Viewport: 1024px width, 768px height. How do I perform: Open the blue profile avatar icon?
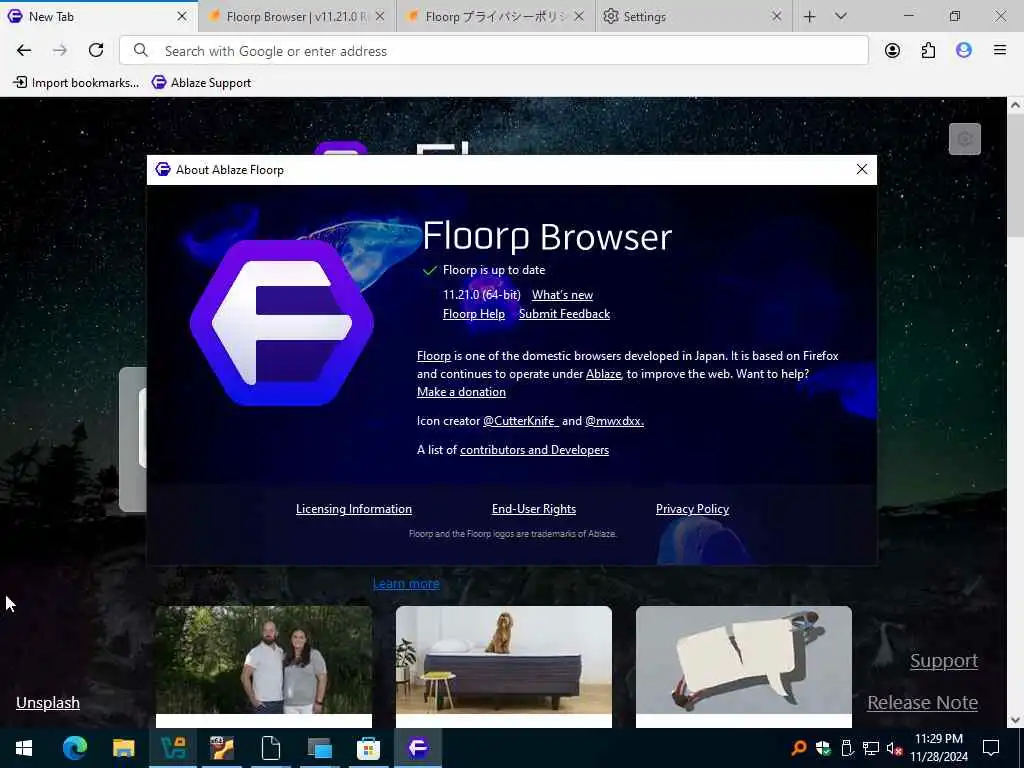coord(963,50)
